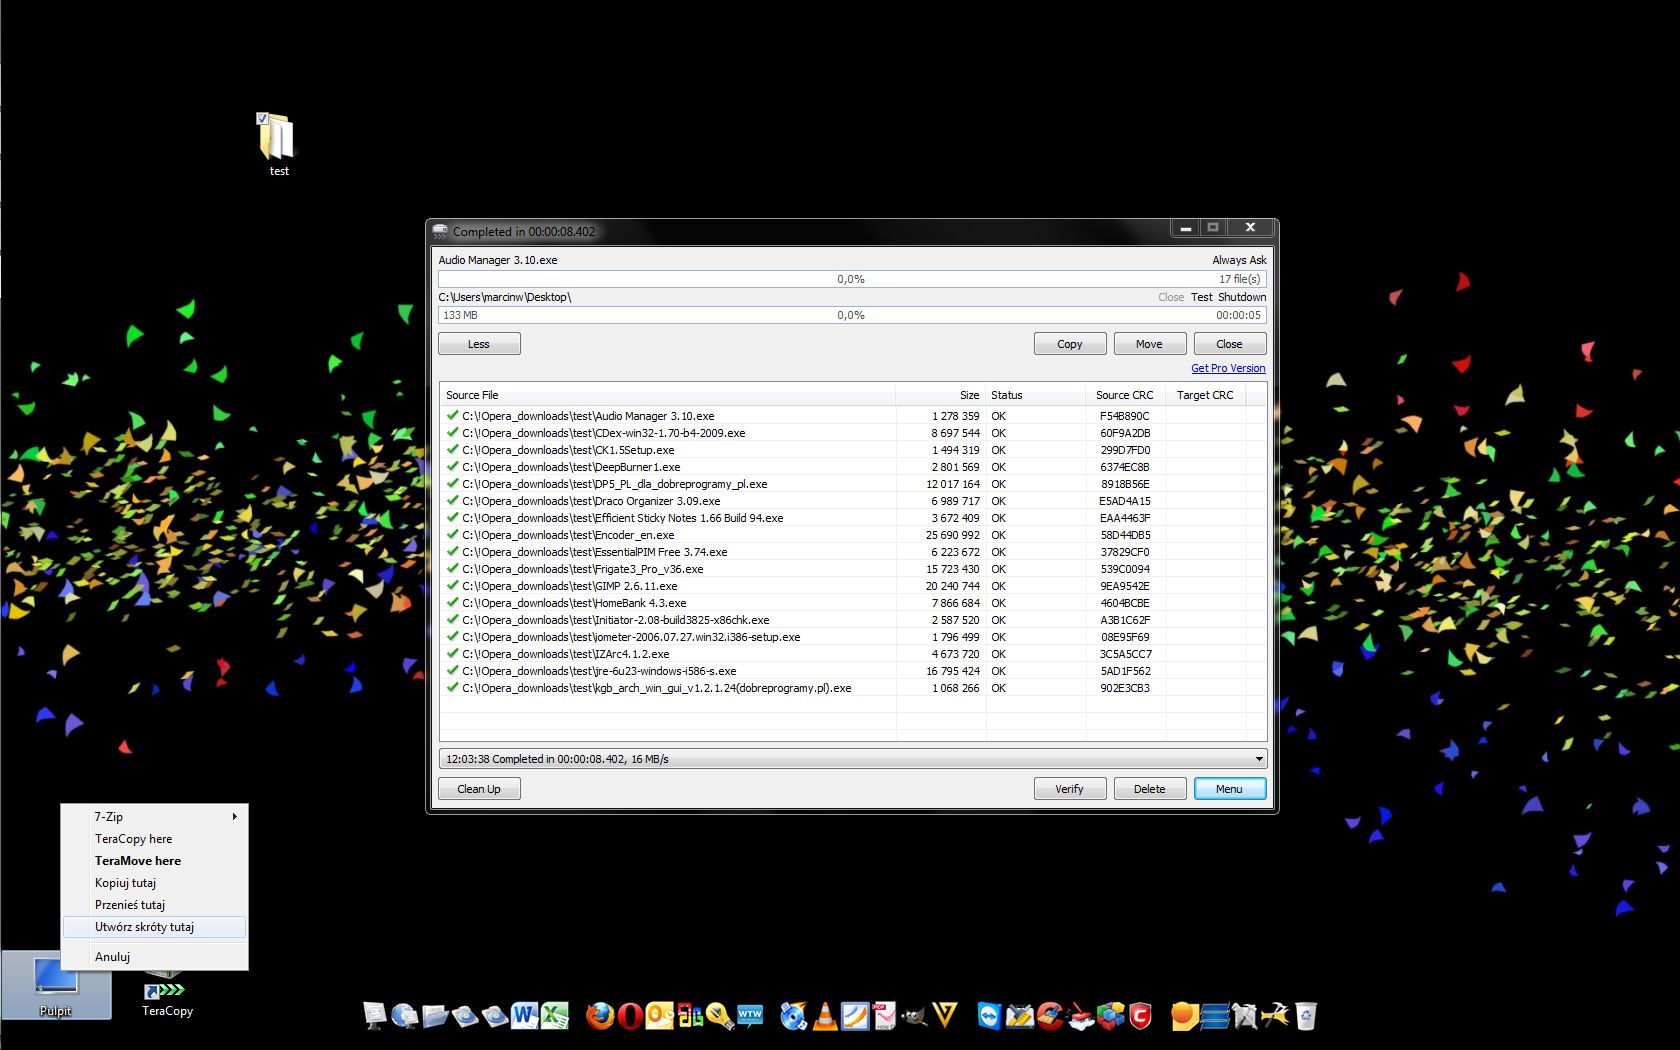Click the Clean Up button
This screenshot has width=1680, height=1050.
click(479, 789)
